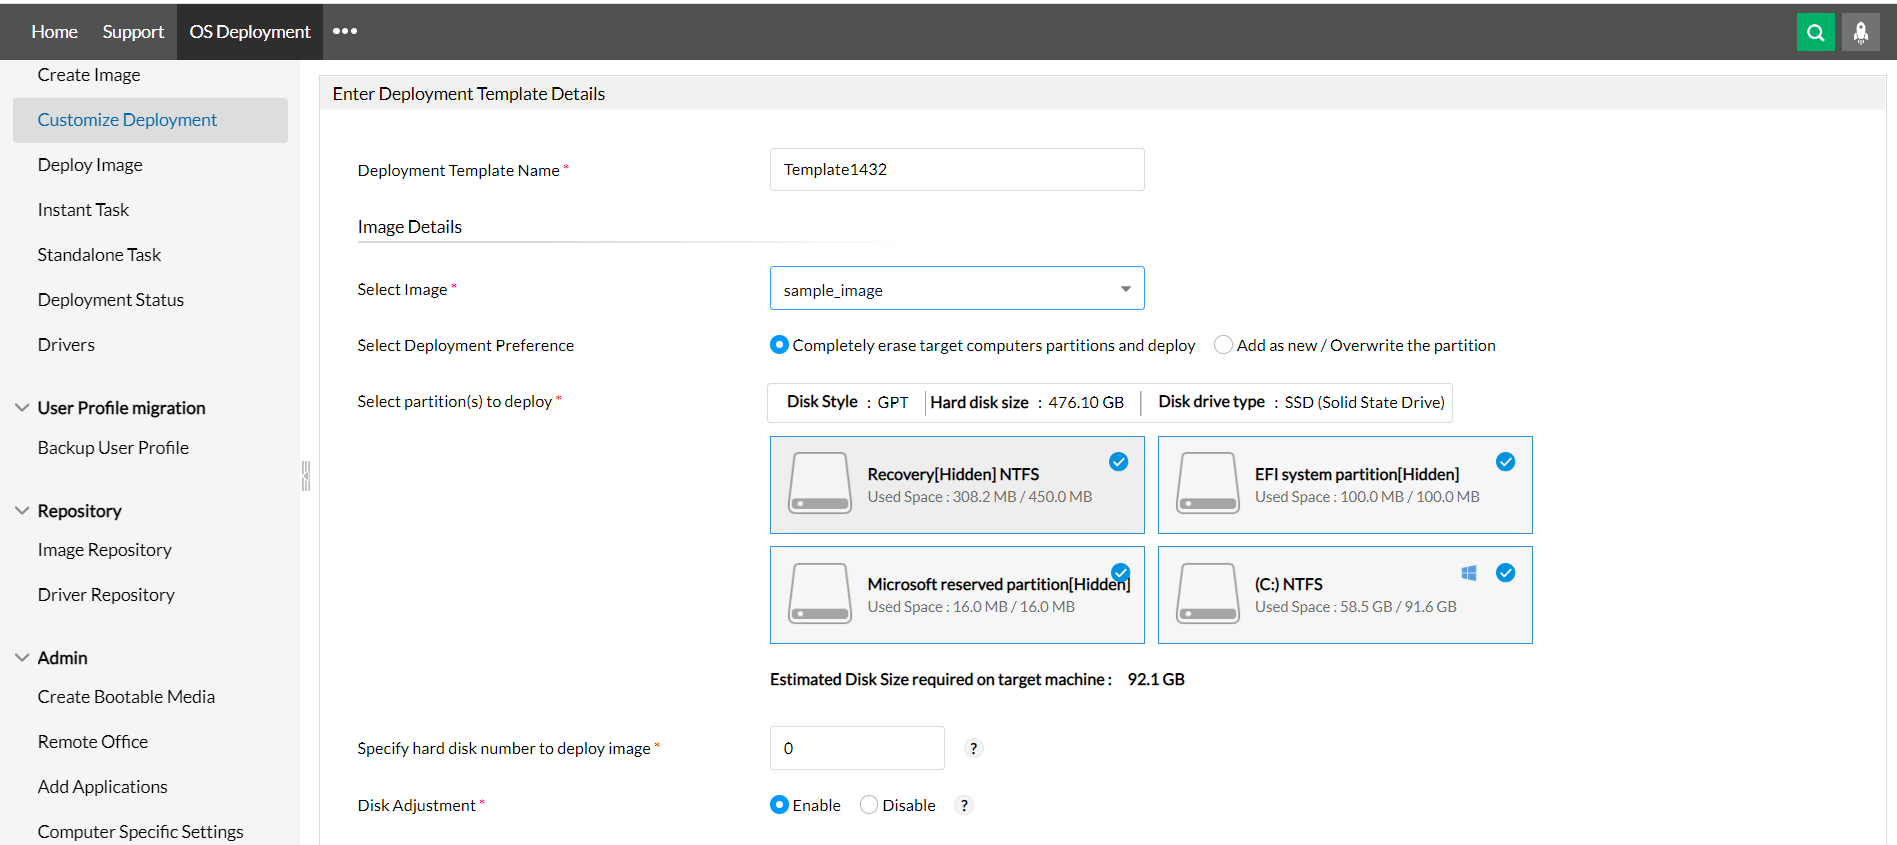The height and width of the screenshot is (845, 1897).
Task: Select the Disable disk adjustment option
Action: (869, 805)
